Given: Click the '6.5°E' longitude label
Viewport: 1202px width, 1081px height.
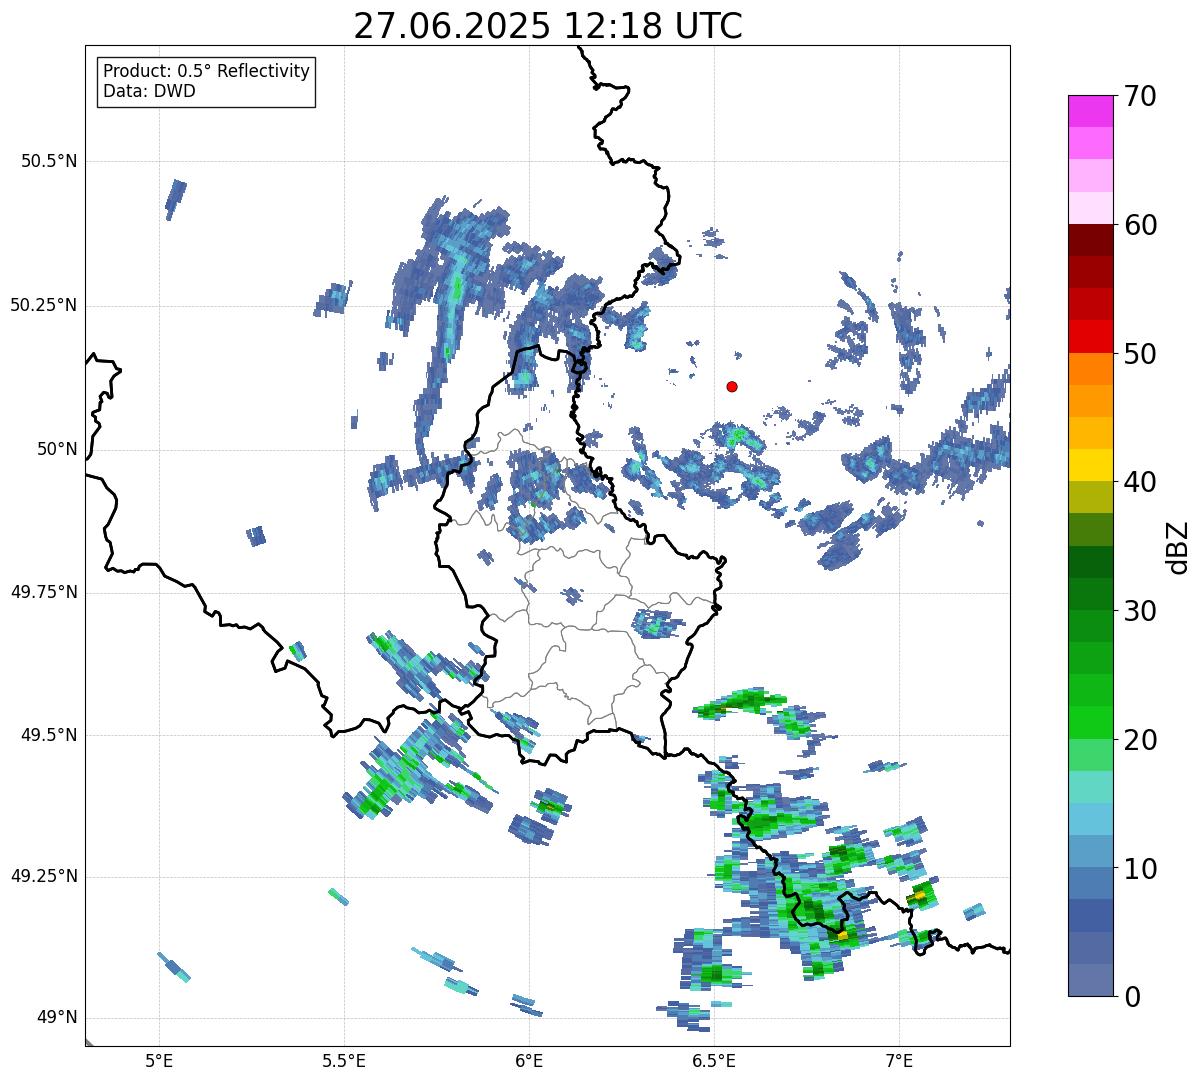Looking at the screenshot, I should click(x=714, y=1060).
